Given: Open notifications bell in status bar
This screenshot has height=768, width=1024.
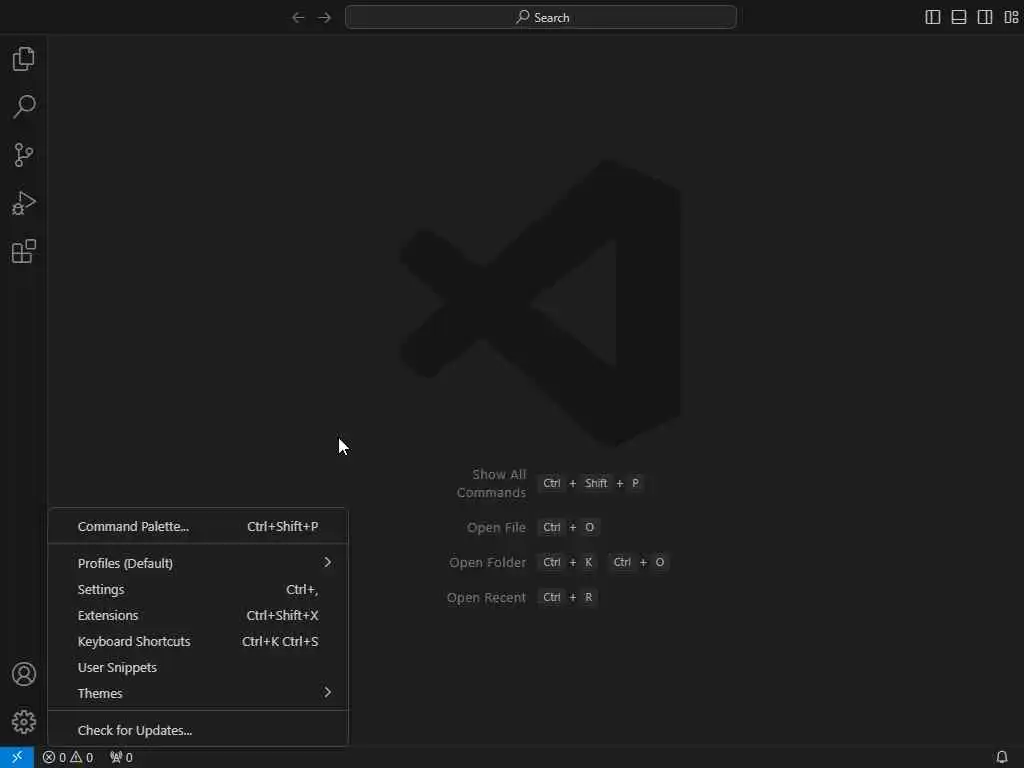Looking at the screenshot, I should pyautogui.click(x=1002, y=758).
